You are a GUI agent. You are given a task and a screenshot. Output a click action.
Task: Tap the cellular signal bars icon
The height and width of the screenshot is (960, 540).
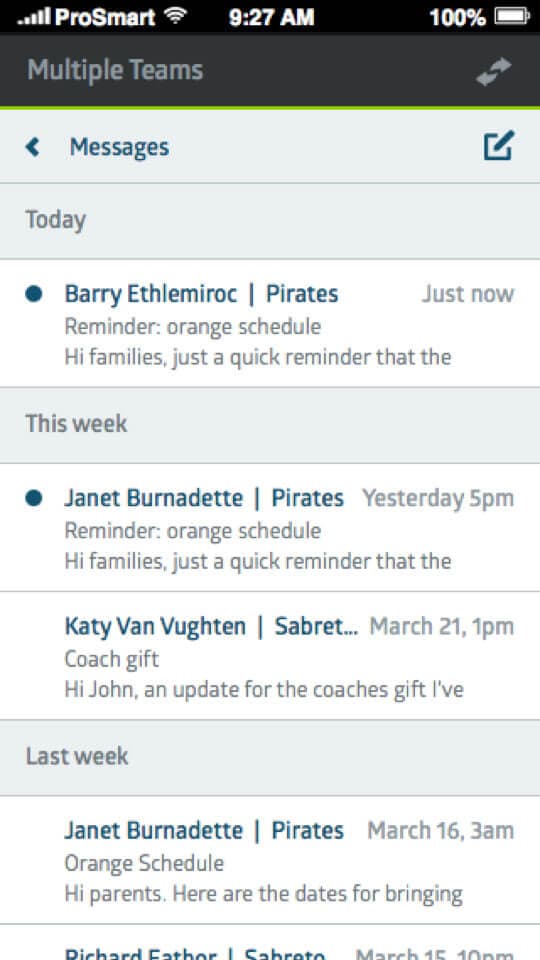[x=34, y=17]
